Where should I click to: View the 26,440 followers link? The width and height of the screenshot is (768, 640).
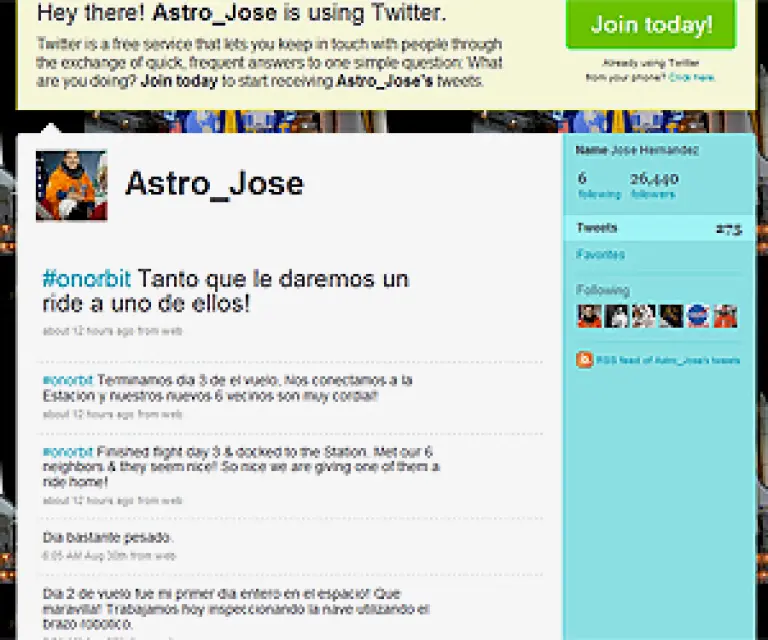(654, 185)
